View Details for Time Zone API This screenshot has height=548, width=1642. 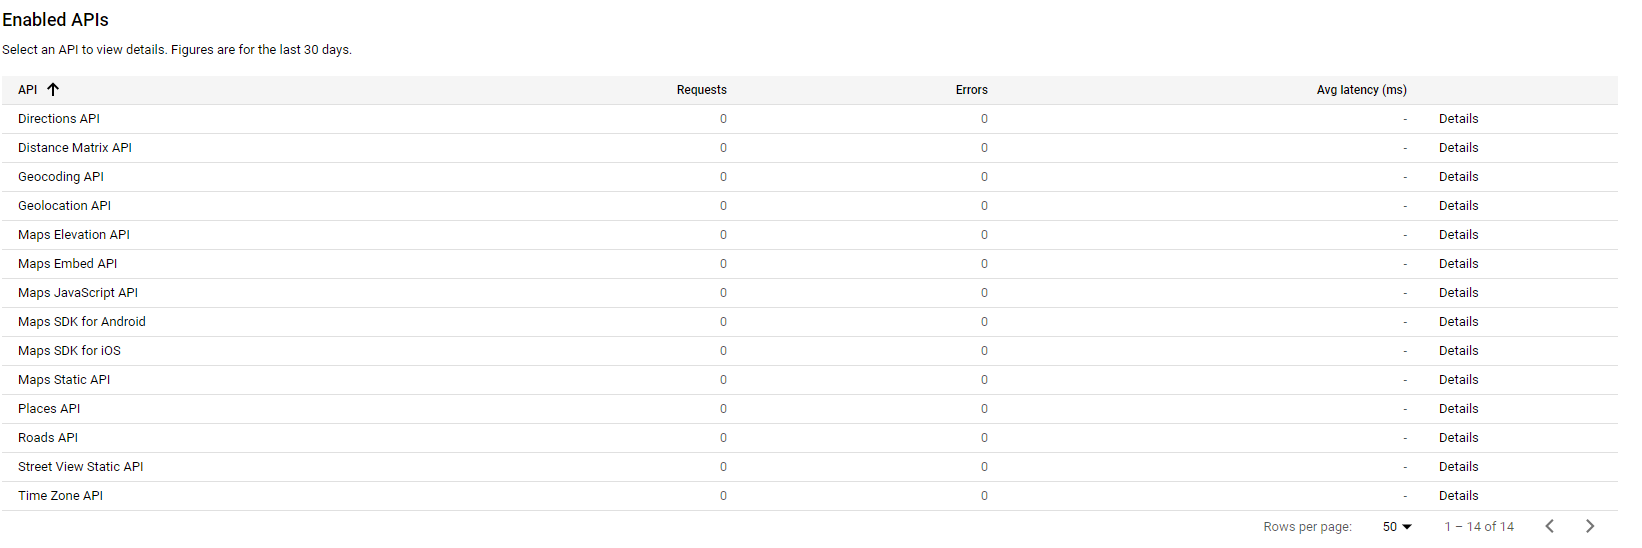pyautogui.click(x=1458, y=496)
